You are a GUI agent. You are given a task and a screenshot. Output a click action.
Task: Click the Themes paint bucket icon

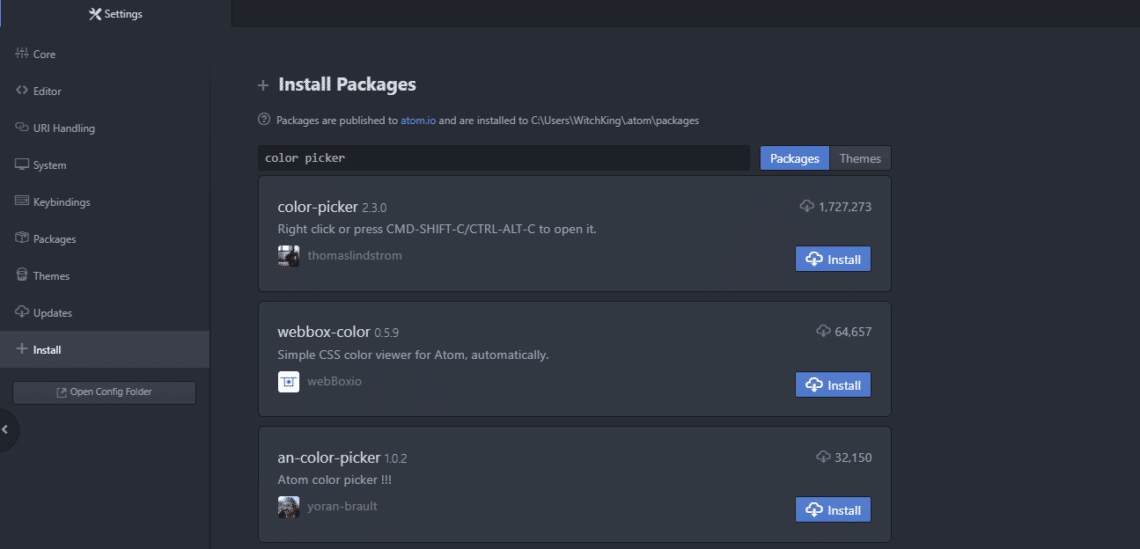click(x=21, y=275)
